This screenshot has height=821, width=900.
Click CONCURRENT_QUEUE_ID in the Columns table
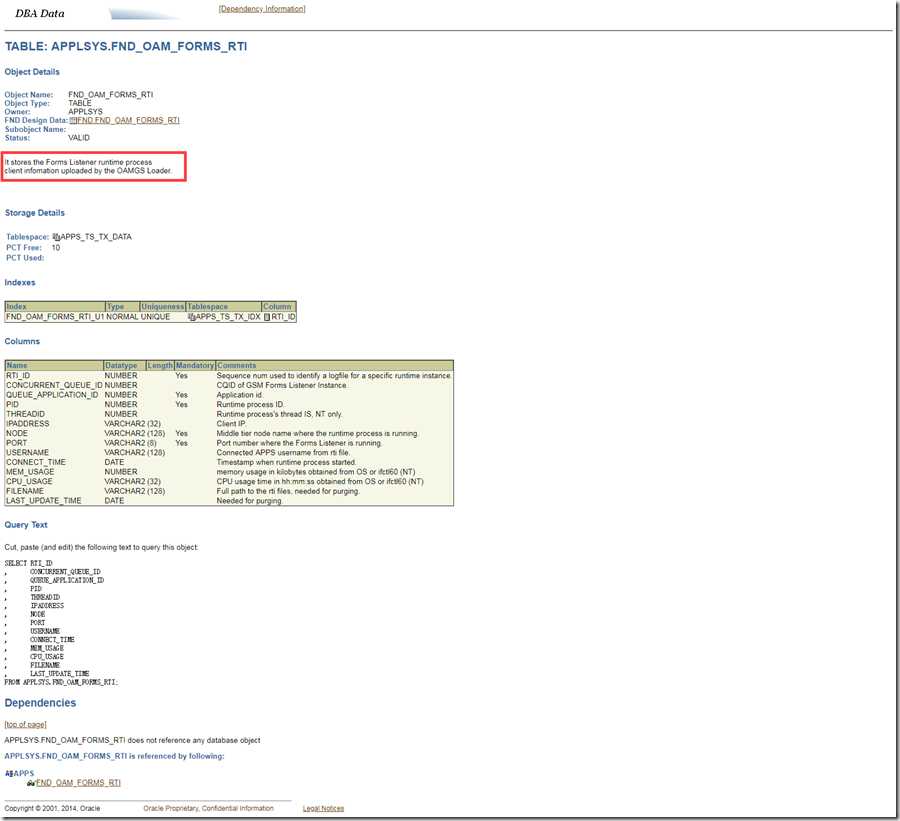tap(55, 385)
